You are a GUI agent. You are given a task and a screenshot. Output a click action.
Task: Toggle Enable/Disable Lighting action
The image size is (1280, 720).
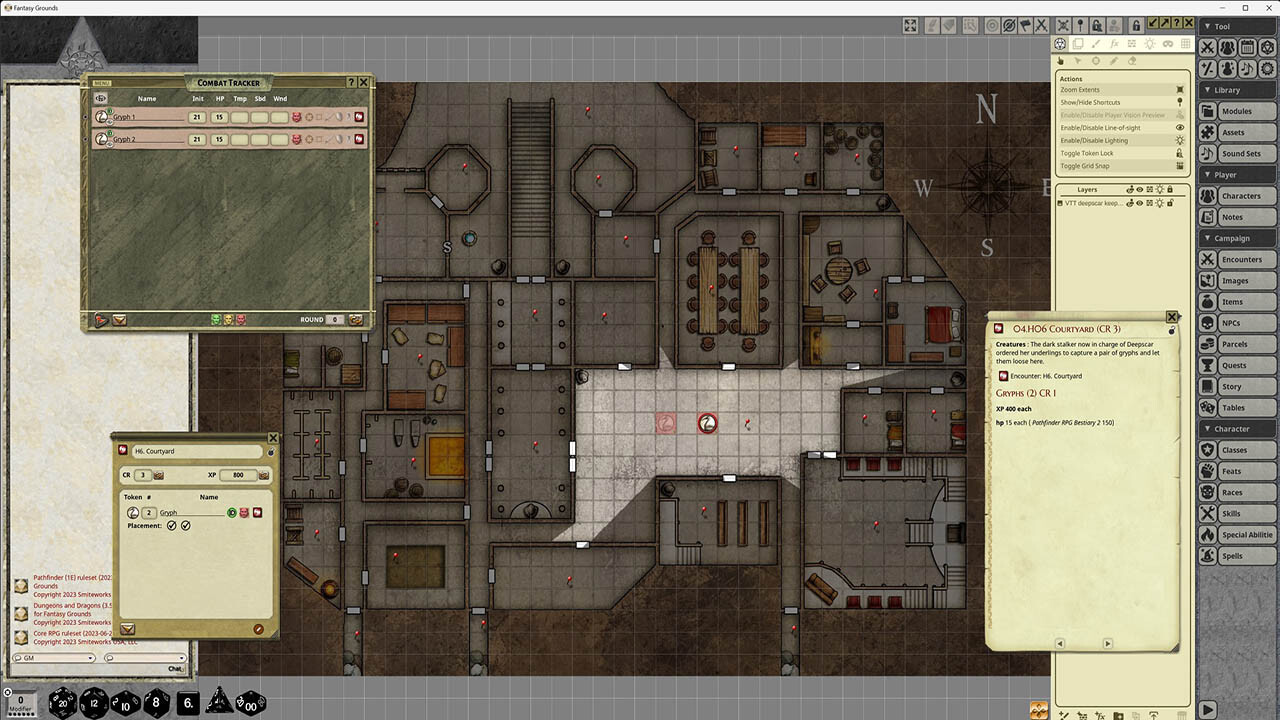pos(1122,141)
